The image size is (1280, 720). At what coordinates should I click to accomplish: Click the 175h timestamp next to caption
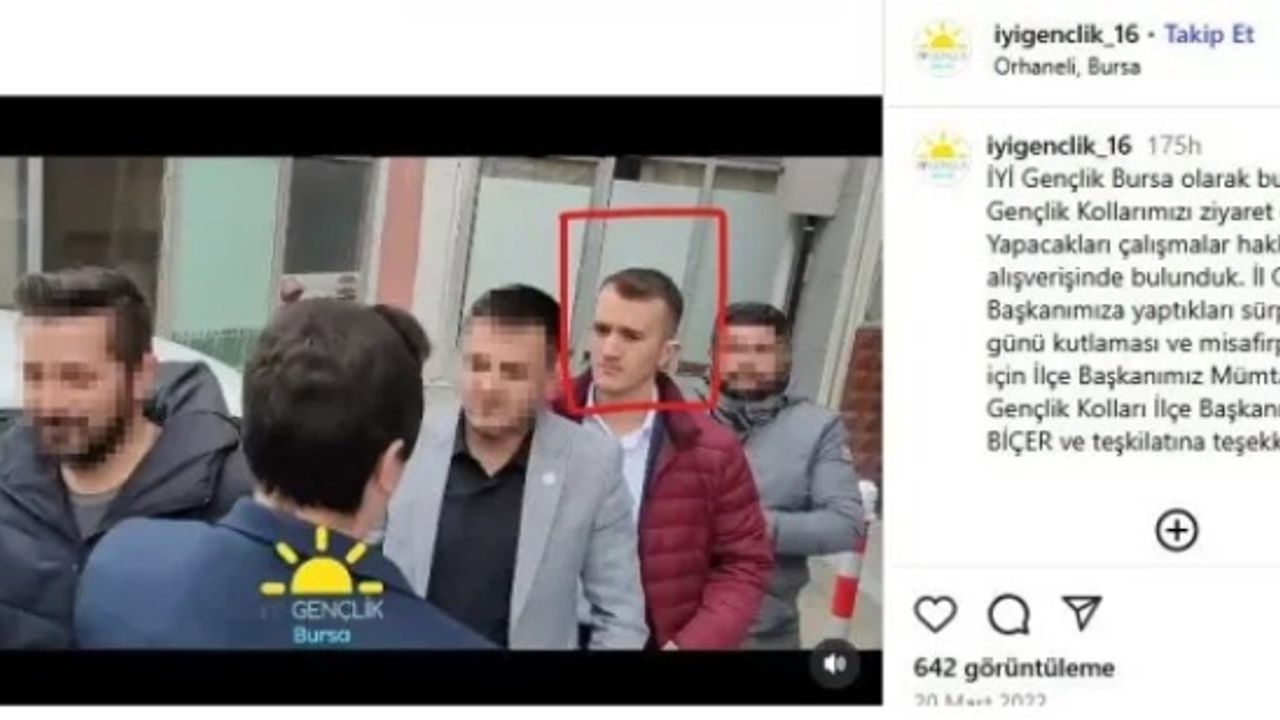[x=1174, y=145]
